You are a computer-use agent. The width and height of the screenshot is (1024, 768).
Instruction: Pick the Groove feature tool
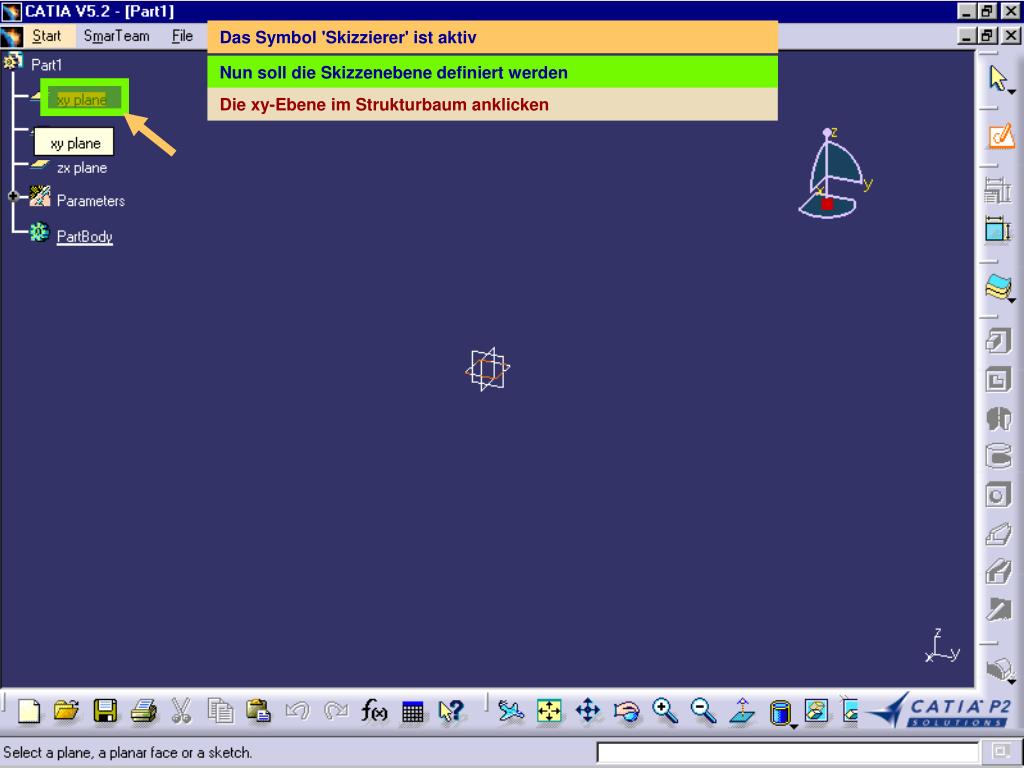coord(997,456)
